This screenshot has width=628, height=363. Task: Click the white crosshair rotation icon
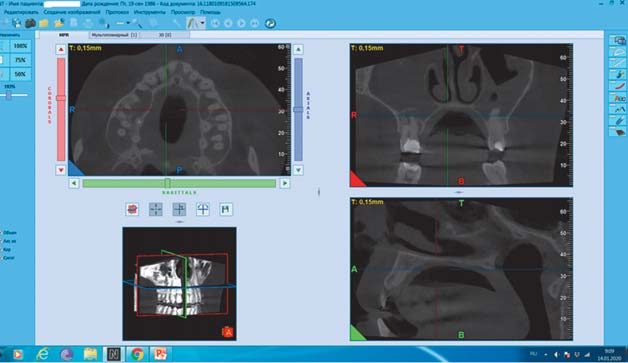[203, 209]
